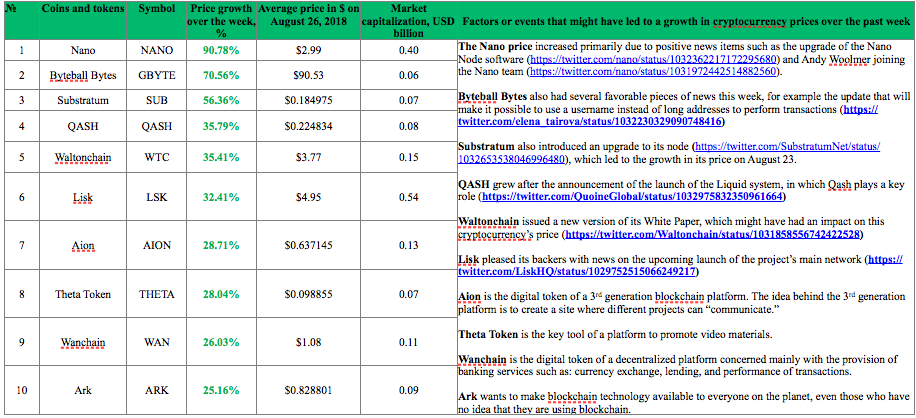This screenshot has width=916, height=418.
Task: Select the 'Theta Token' coin name cell
Action: coord(83,294)
